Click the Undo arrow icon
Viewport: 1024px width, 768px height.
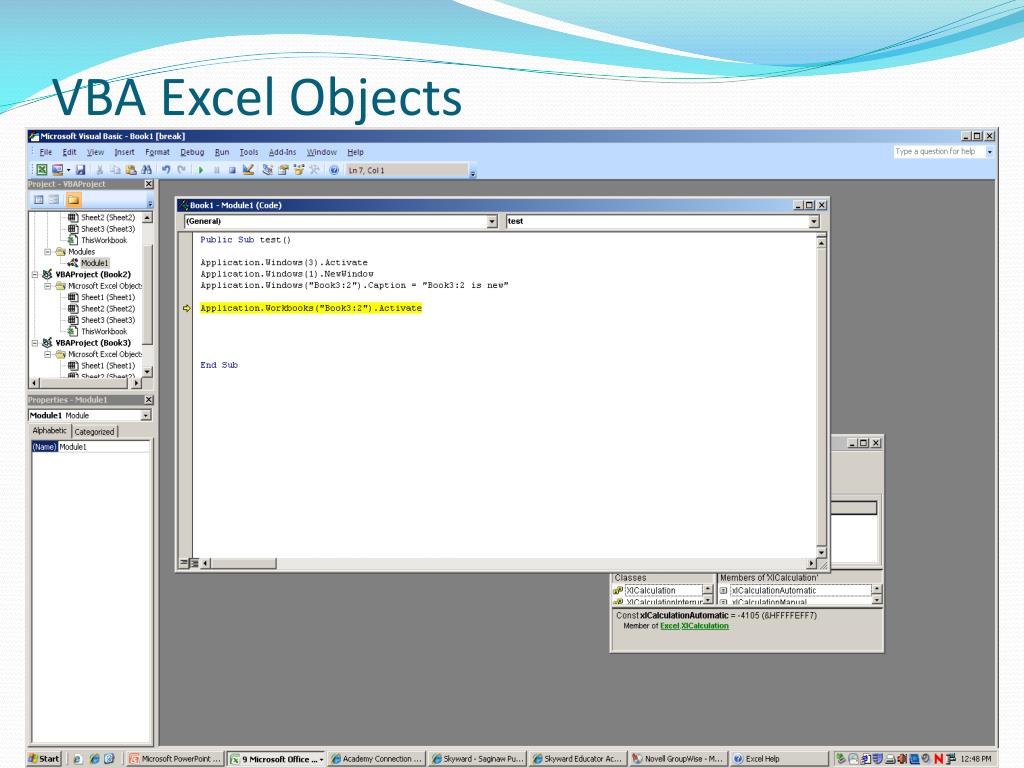[166, 170]
